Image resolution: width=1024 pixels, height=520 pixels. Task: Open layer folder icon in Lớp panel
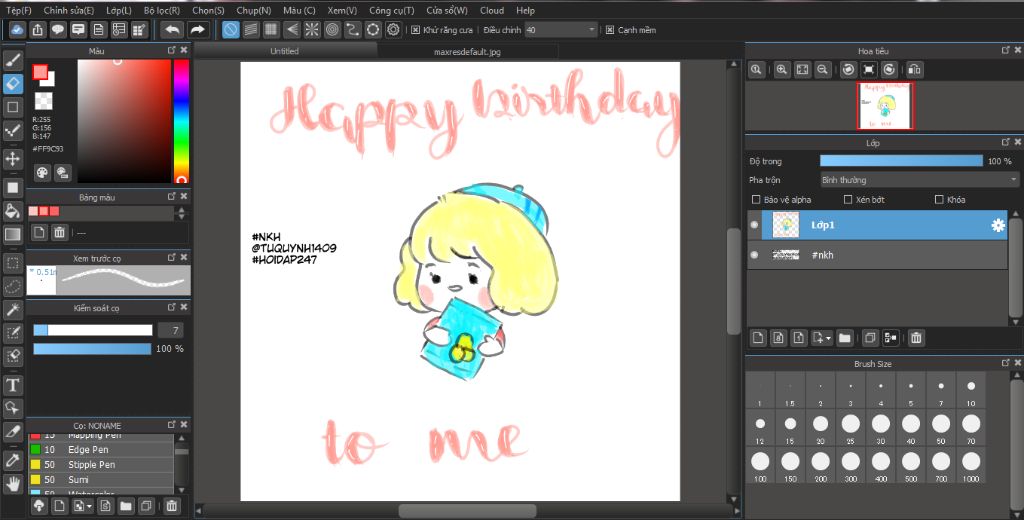[x=845, y=338]
